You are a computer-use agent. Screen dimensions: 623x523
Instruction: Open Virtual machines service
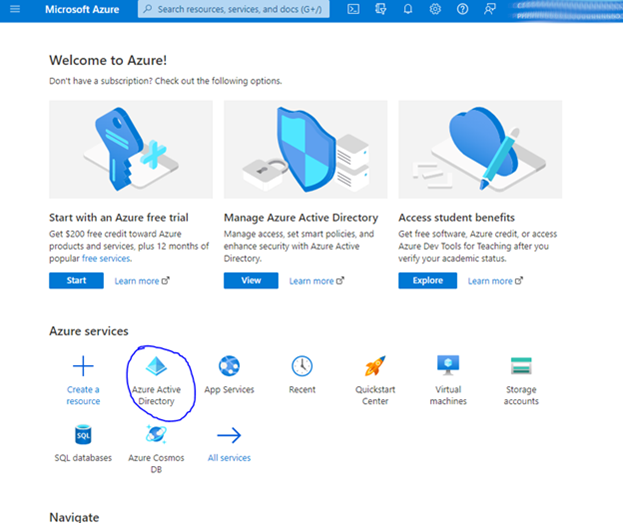(x=448, y=366)
